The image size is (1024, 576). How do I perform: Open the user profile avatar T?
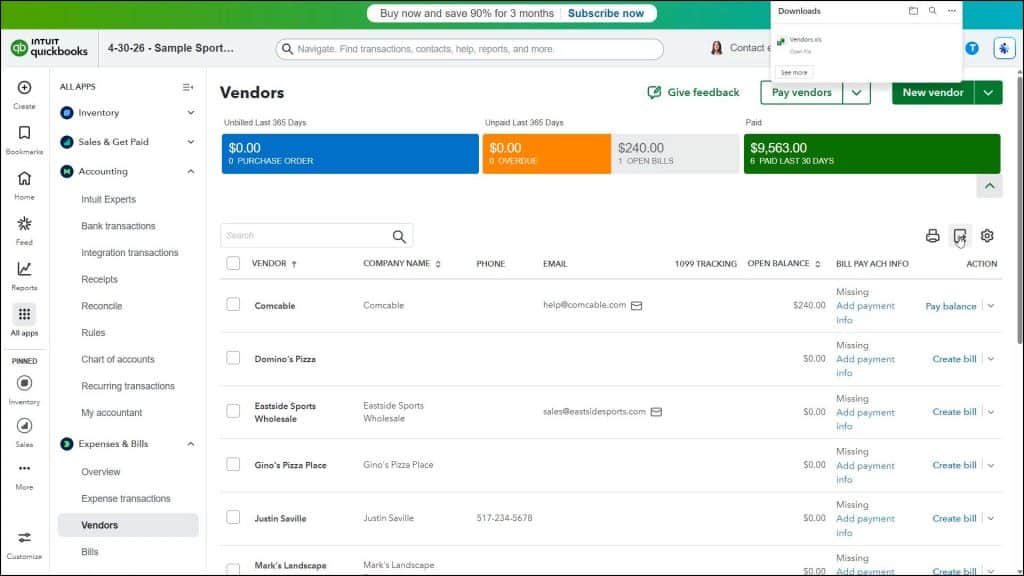point(972,48)
